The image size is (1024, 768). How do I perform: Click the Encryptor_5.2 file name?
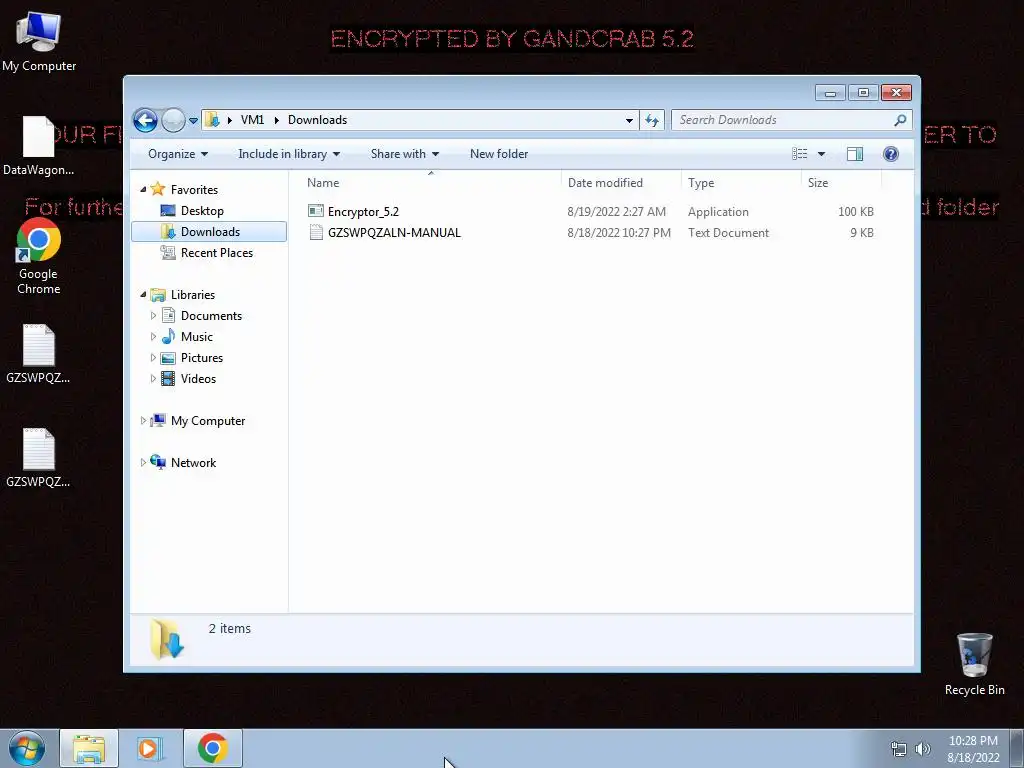tap(363, 212)
